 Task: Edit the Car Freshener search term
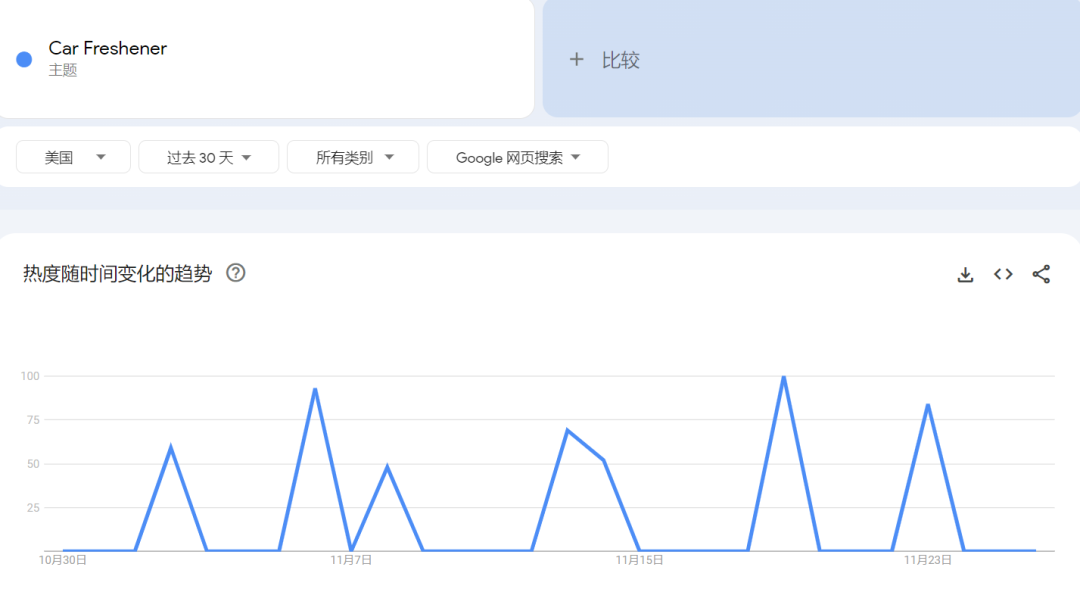(107, 48)
